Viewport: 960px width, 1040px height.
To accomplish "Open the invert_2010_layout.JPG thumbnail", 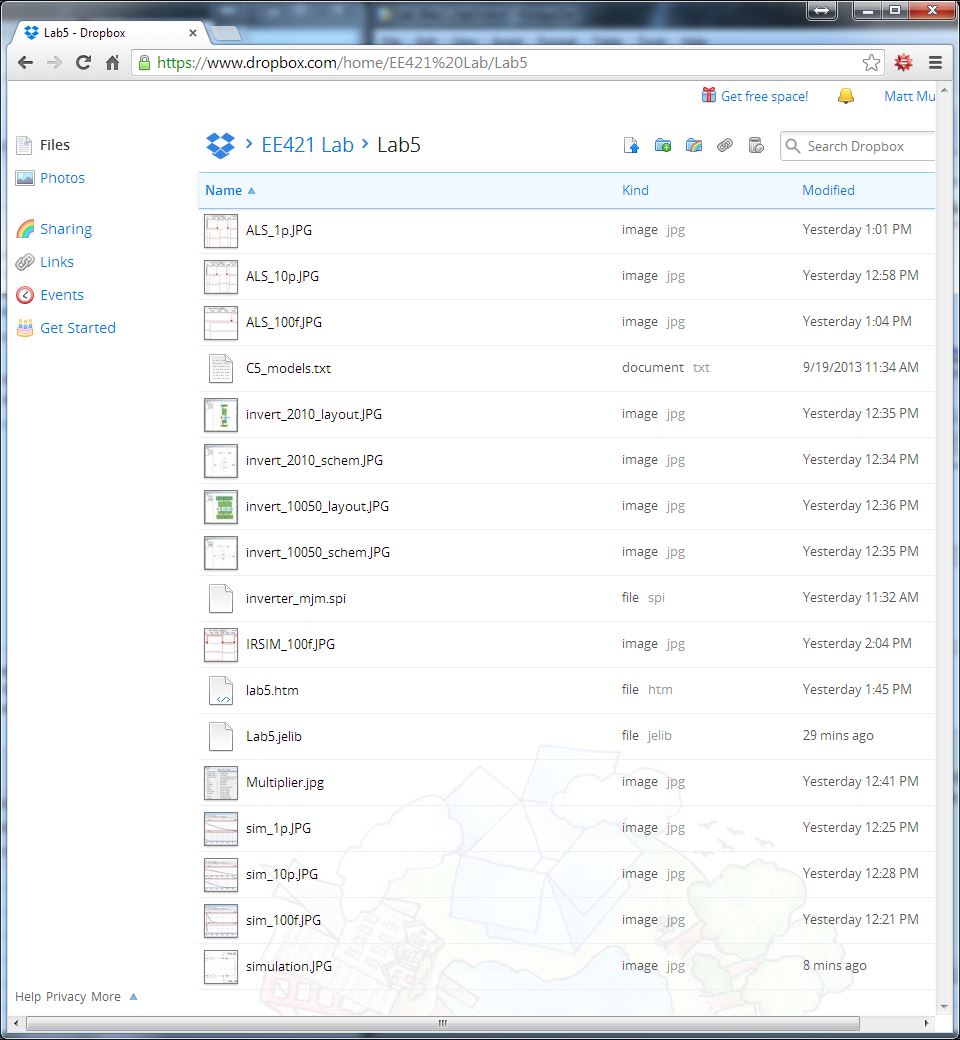I will click(x=221, y=415).
